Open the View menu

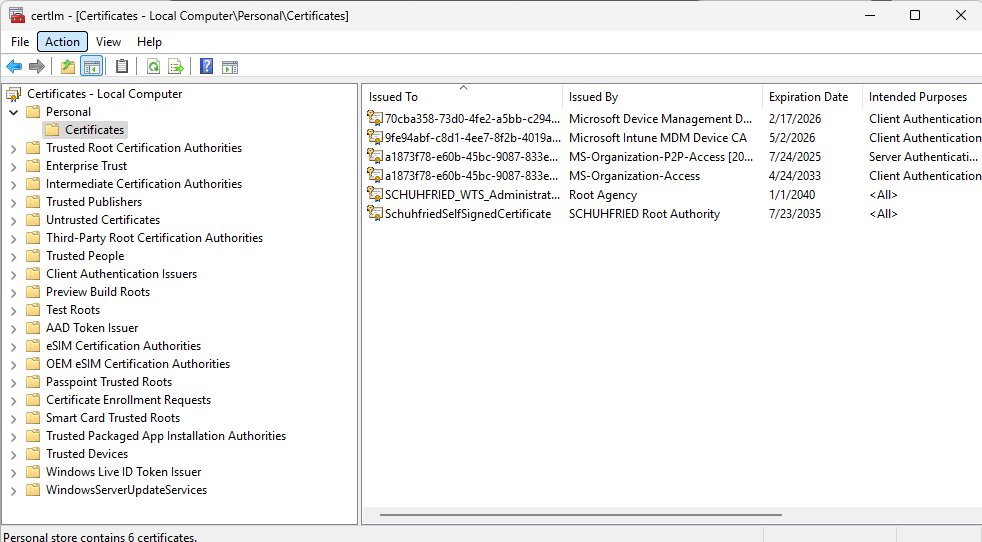point(108,42)
